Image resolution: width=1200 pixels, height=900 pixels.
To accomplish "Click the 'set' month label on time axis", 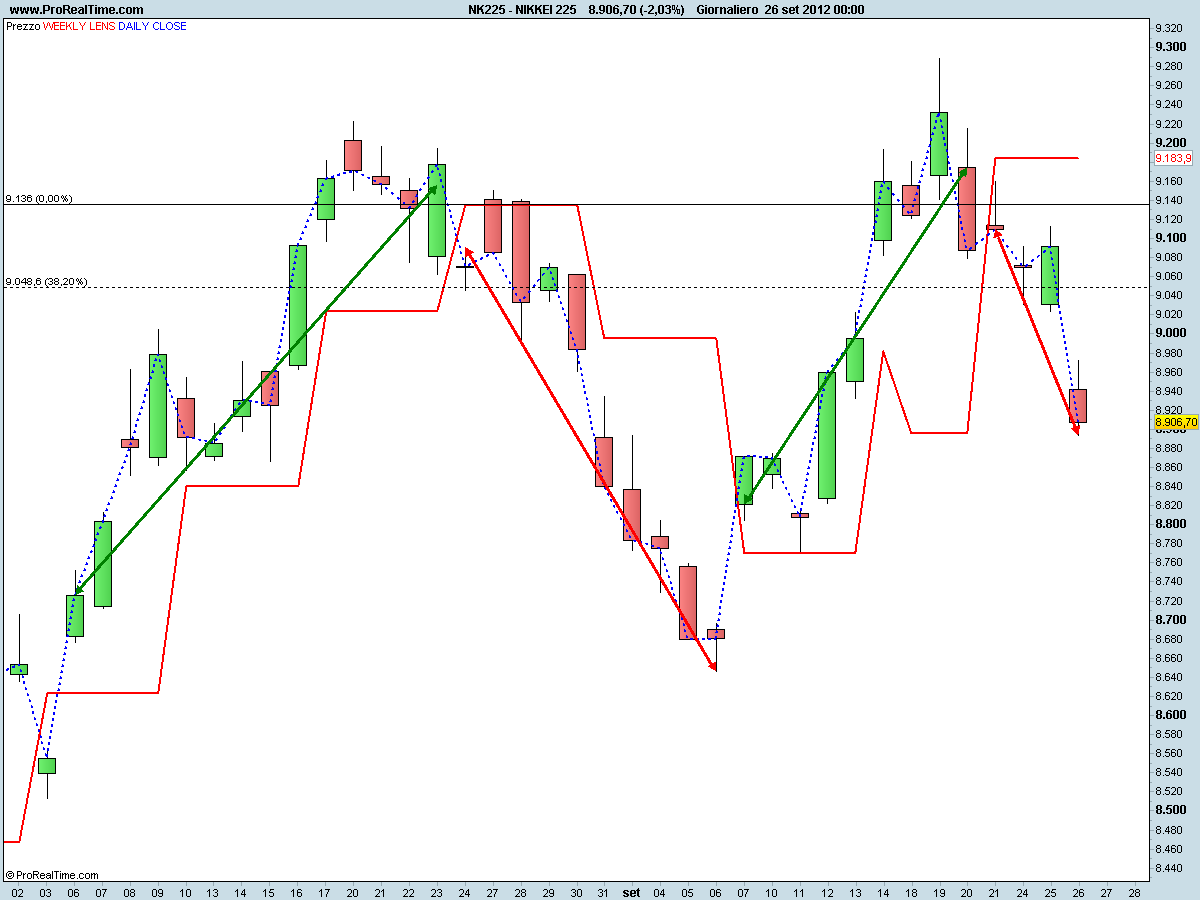I will pos(631,891).
